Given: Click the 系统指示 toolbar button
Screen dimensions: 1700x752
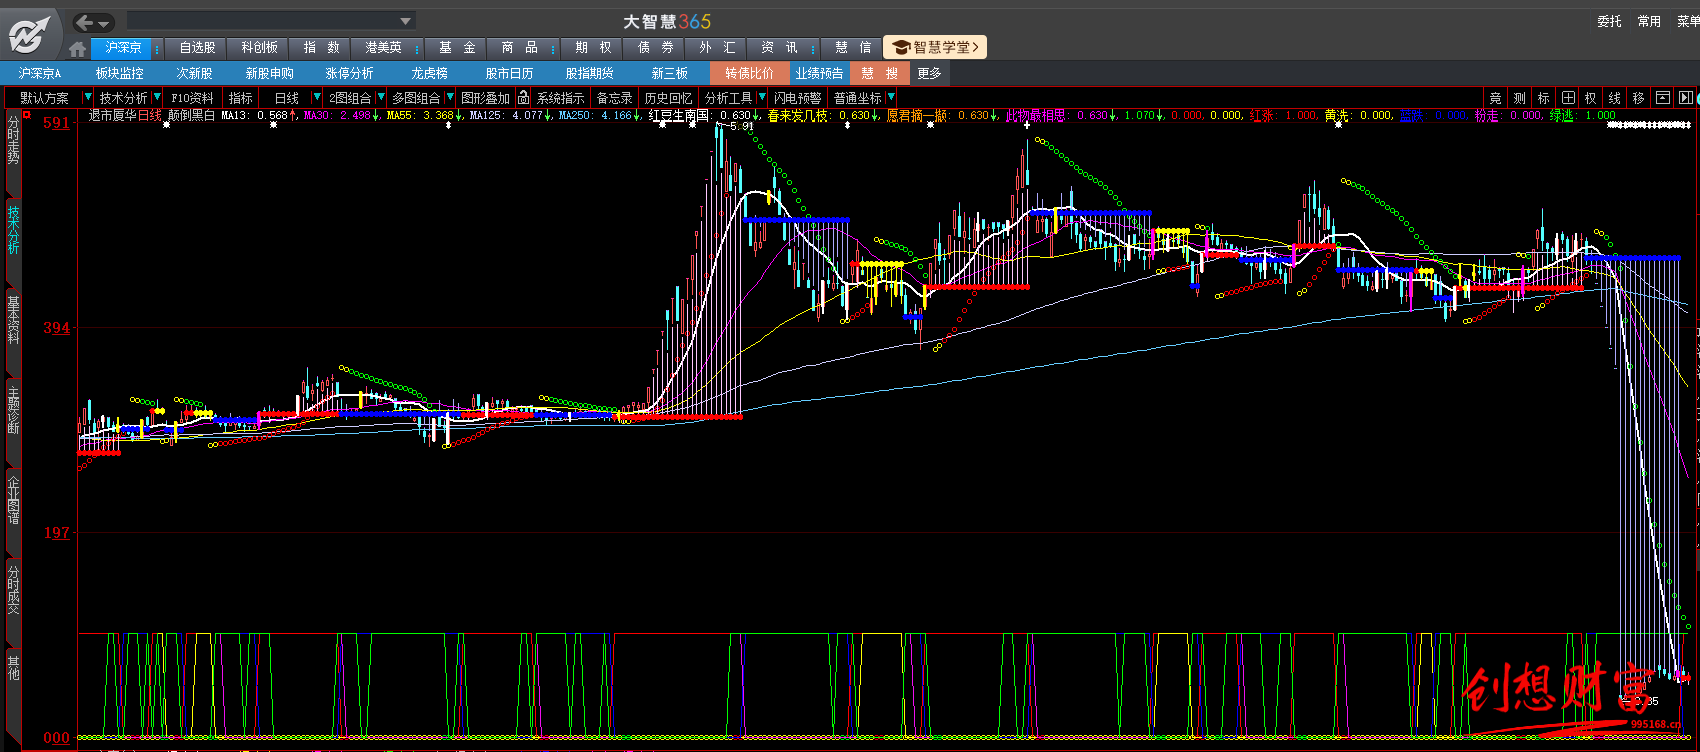Looking at the screenshot, I should click(560, 98).
